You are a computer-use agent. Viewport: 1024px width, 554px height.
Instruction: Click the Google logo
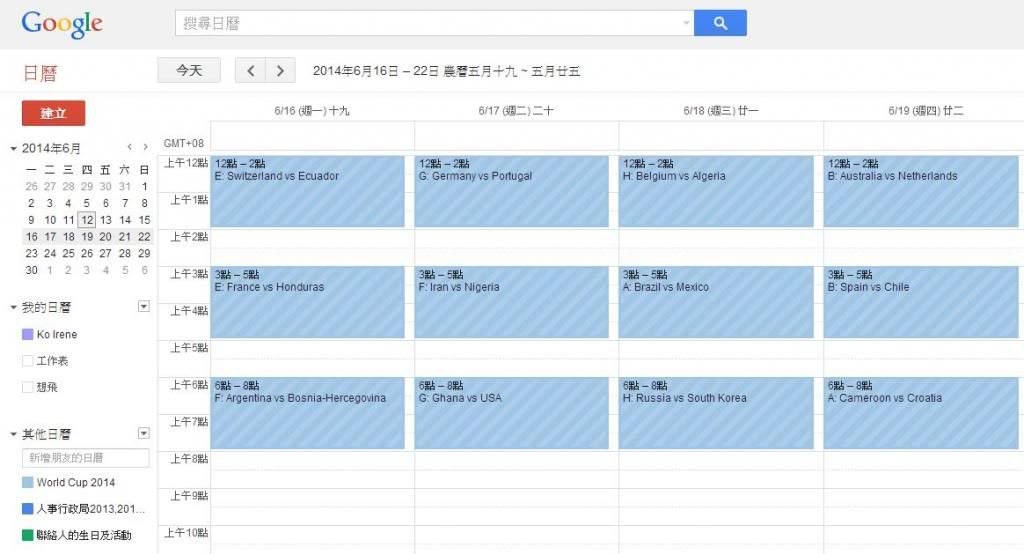point(62,24)
